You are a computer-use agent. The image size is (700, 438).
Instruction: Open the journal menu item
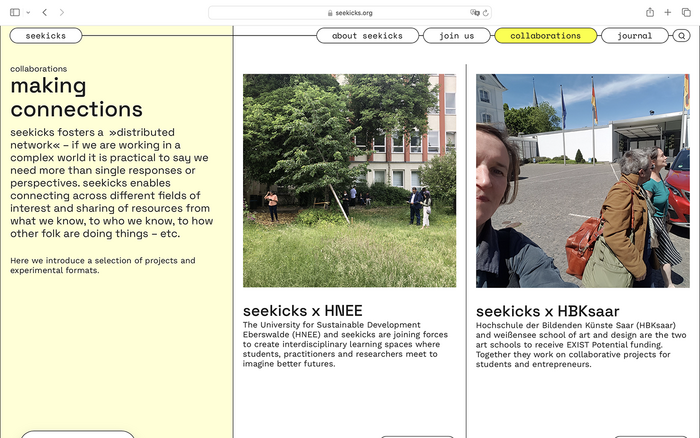point(634,36)
